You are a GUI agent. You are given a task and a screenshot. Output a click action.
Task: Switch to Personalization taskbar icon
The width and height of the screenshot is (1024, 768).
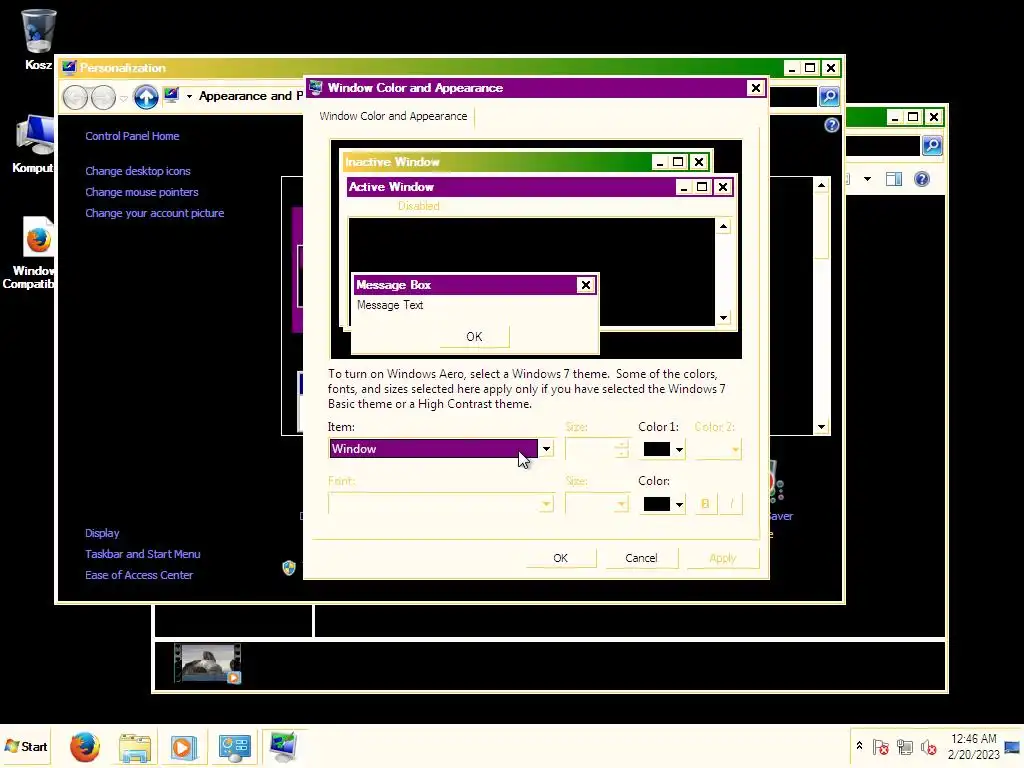pos(284,746)
